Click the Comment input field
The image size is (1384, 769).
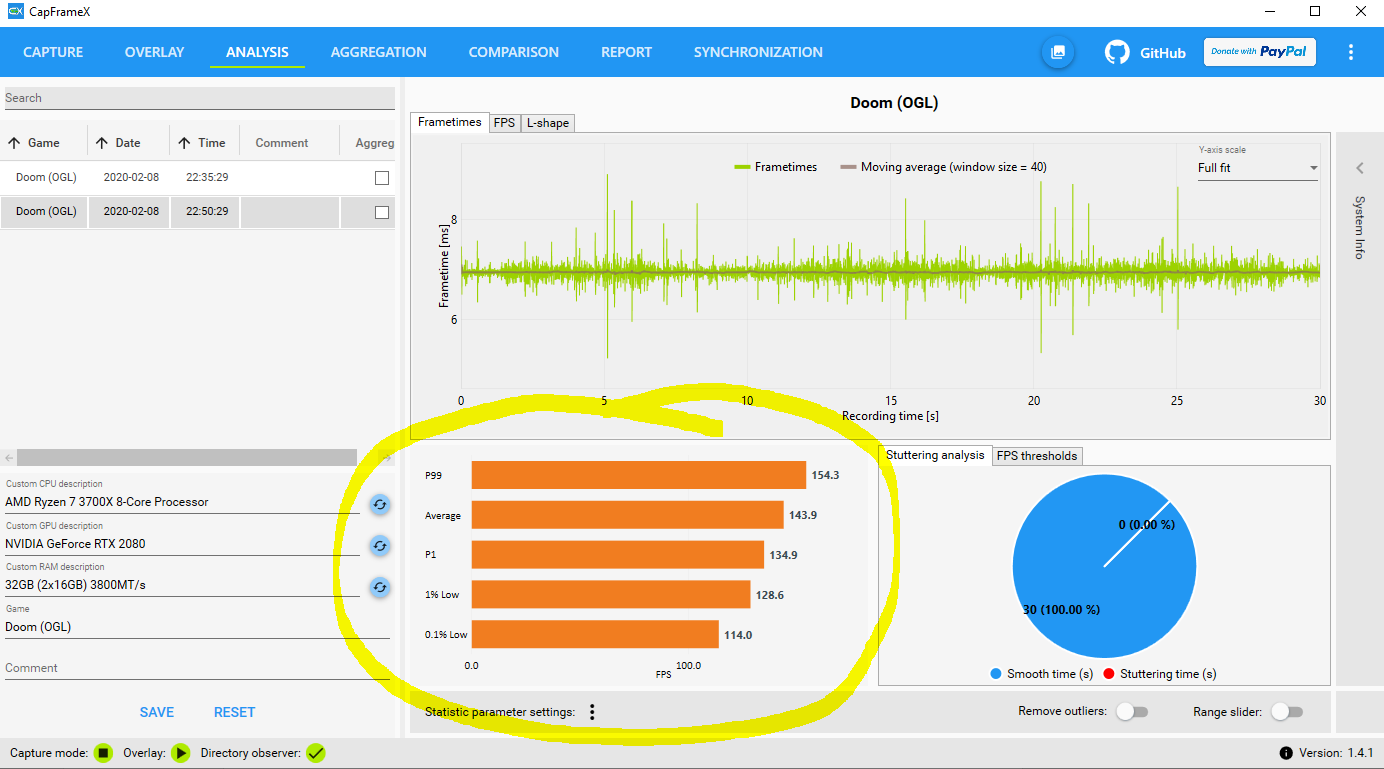[197, 668]
